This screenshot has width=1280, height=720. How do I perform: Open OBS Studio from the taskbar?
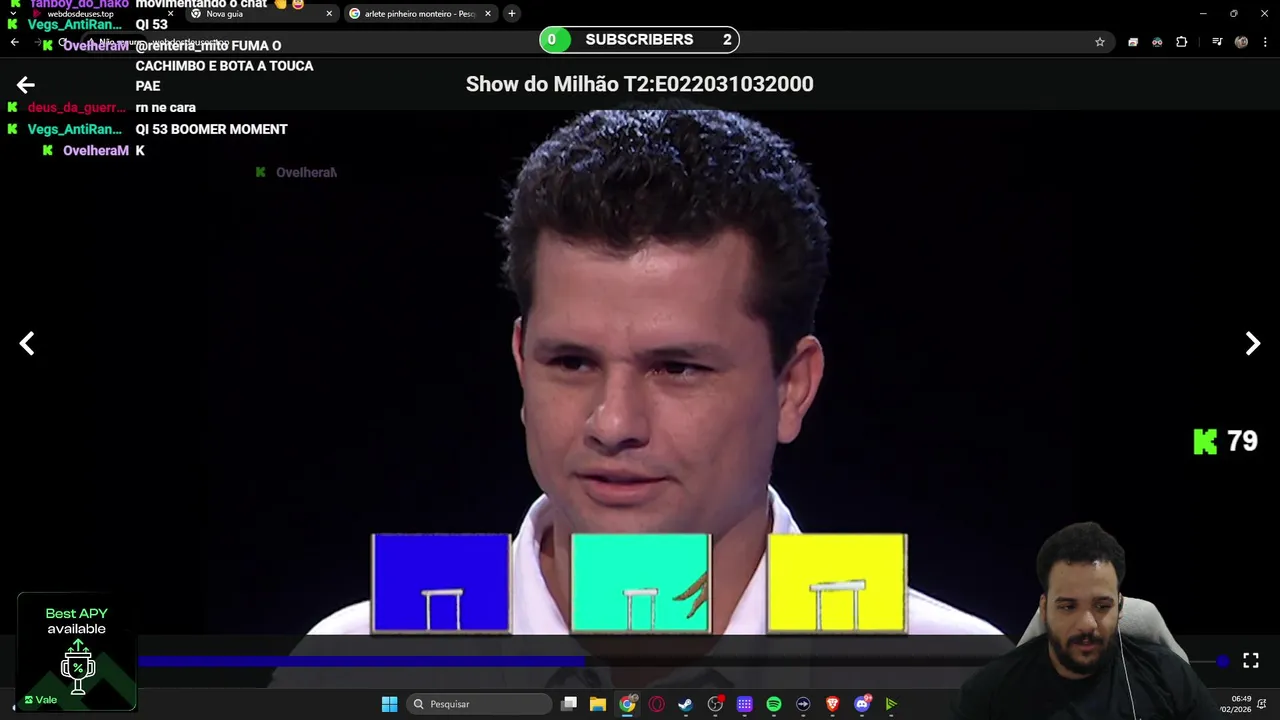tap(715, 704)
